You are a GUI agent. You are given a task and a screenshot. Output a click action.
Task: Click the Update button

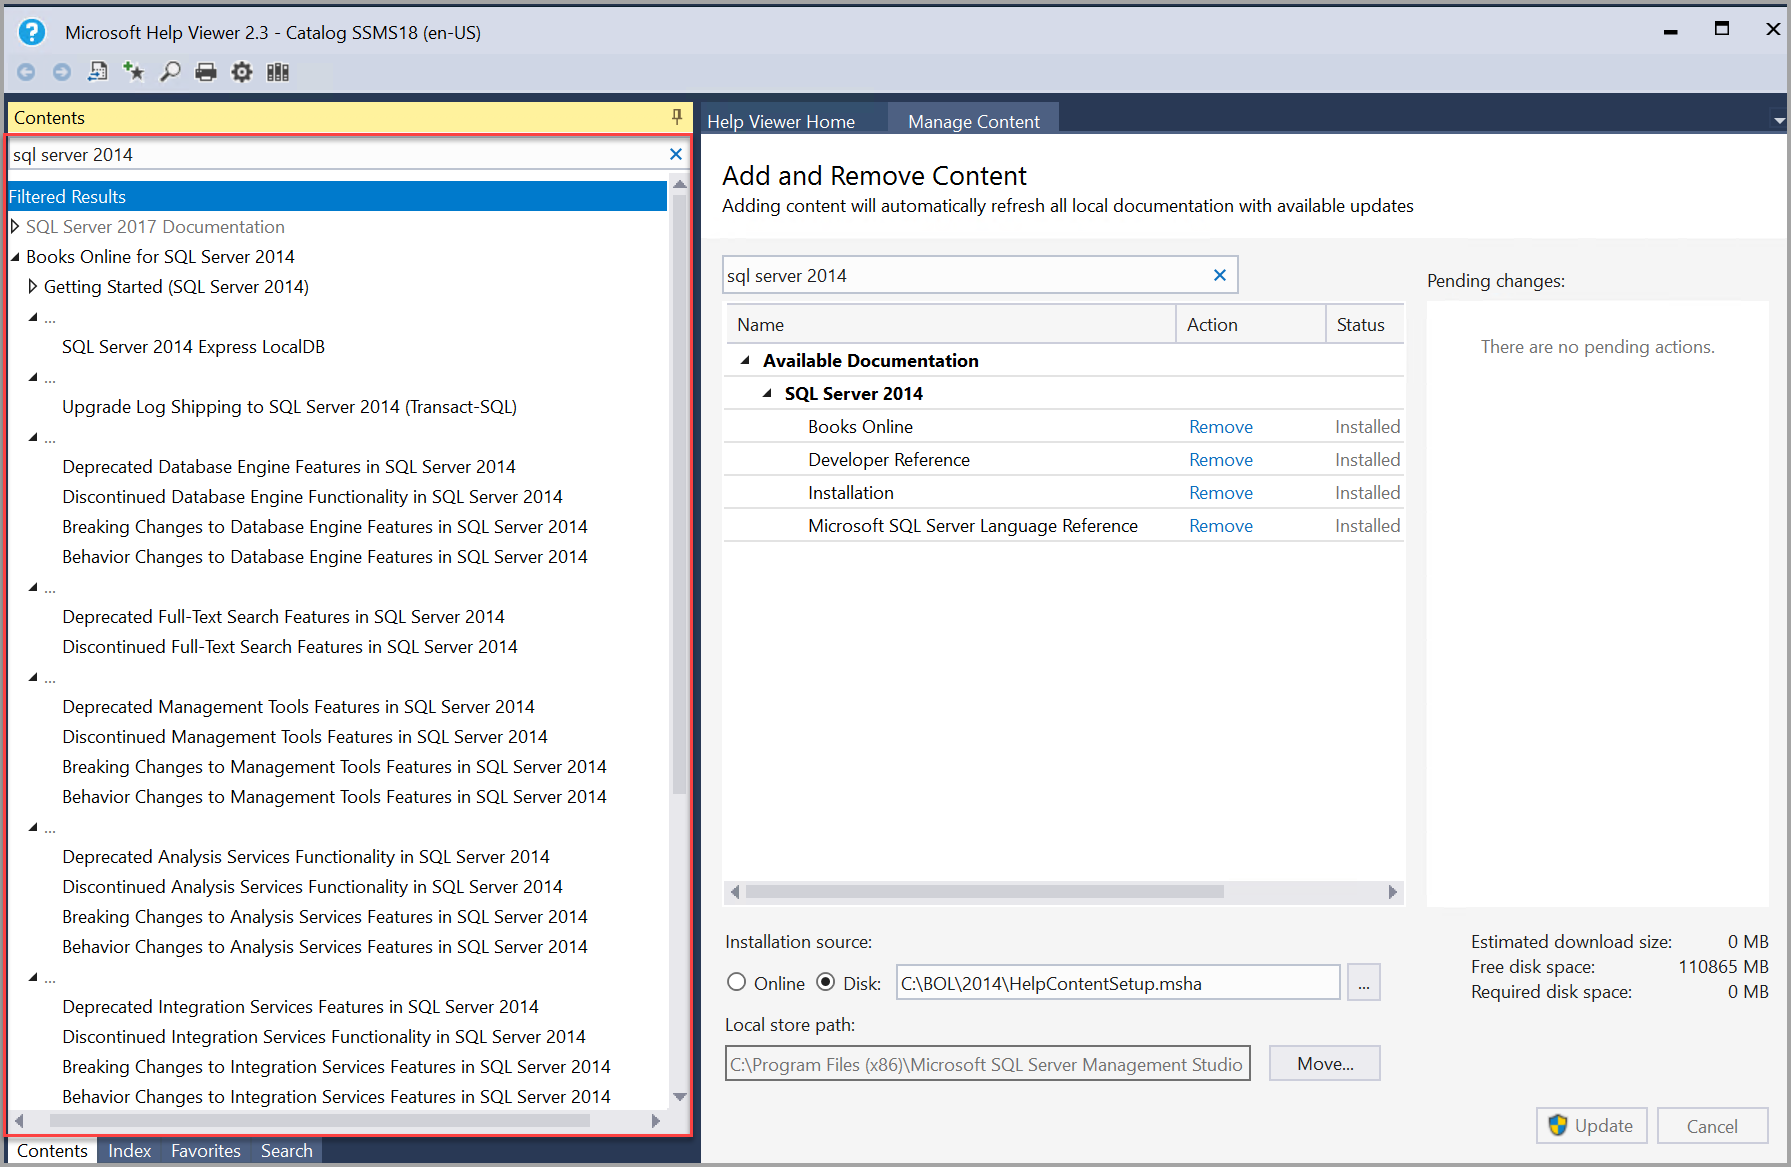pos(1591,1125)
